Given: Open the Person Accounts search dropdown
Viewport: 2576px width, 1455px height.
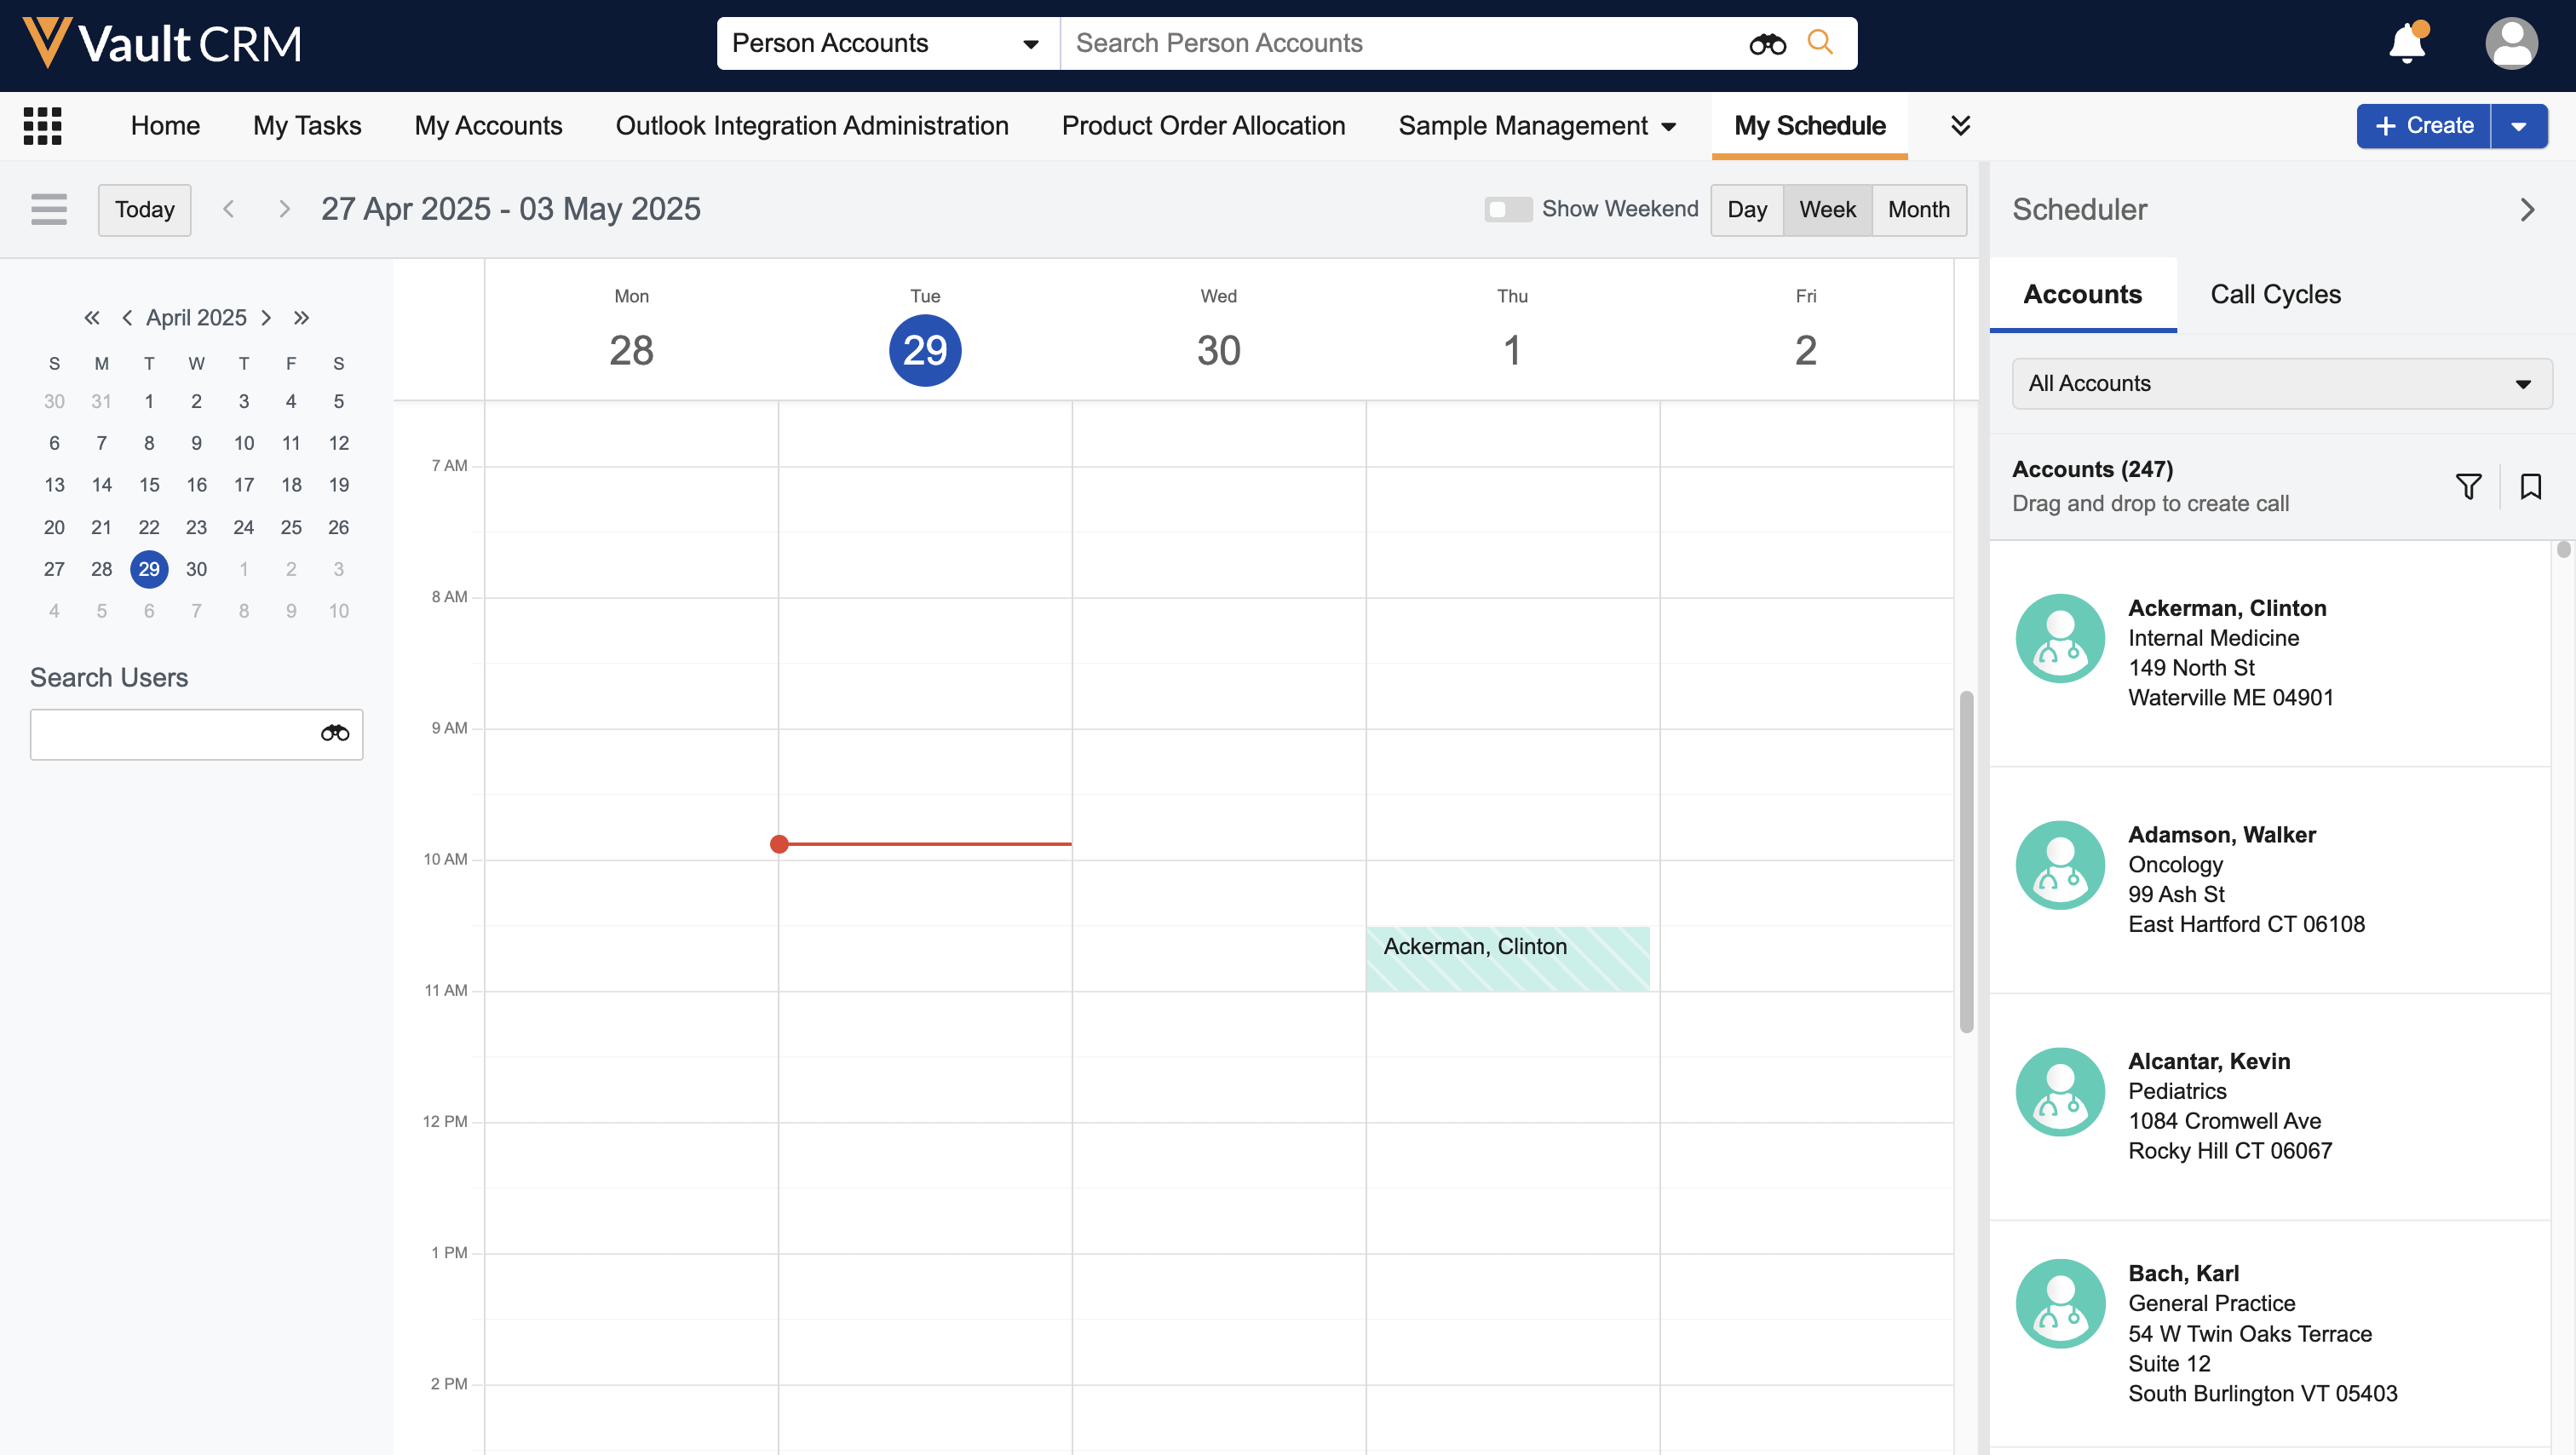Looking at the screenshot, I should (x=886, y=43).
